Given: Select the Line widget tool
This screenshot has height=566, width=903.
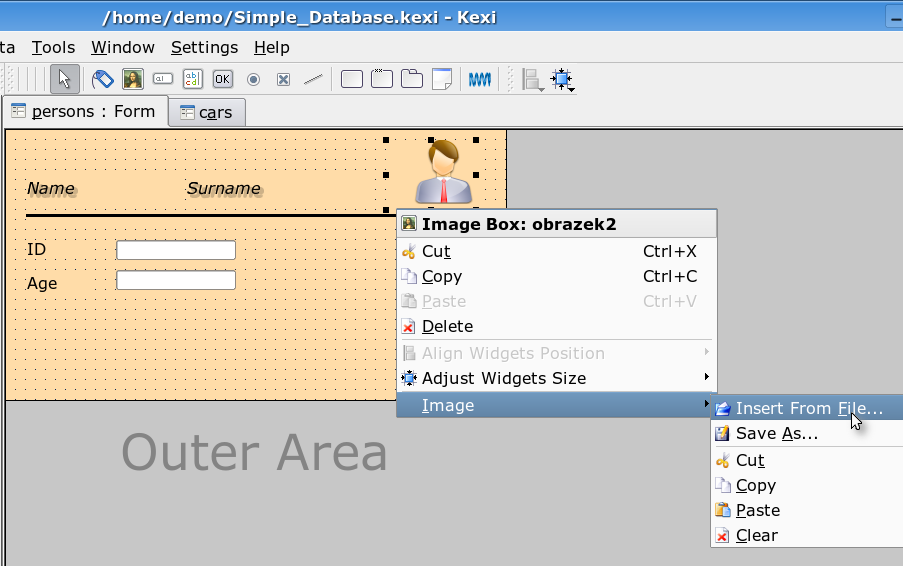Looking at the screenshot, I should coord(313,79).
